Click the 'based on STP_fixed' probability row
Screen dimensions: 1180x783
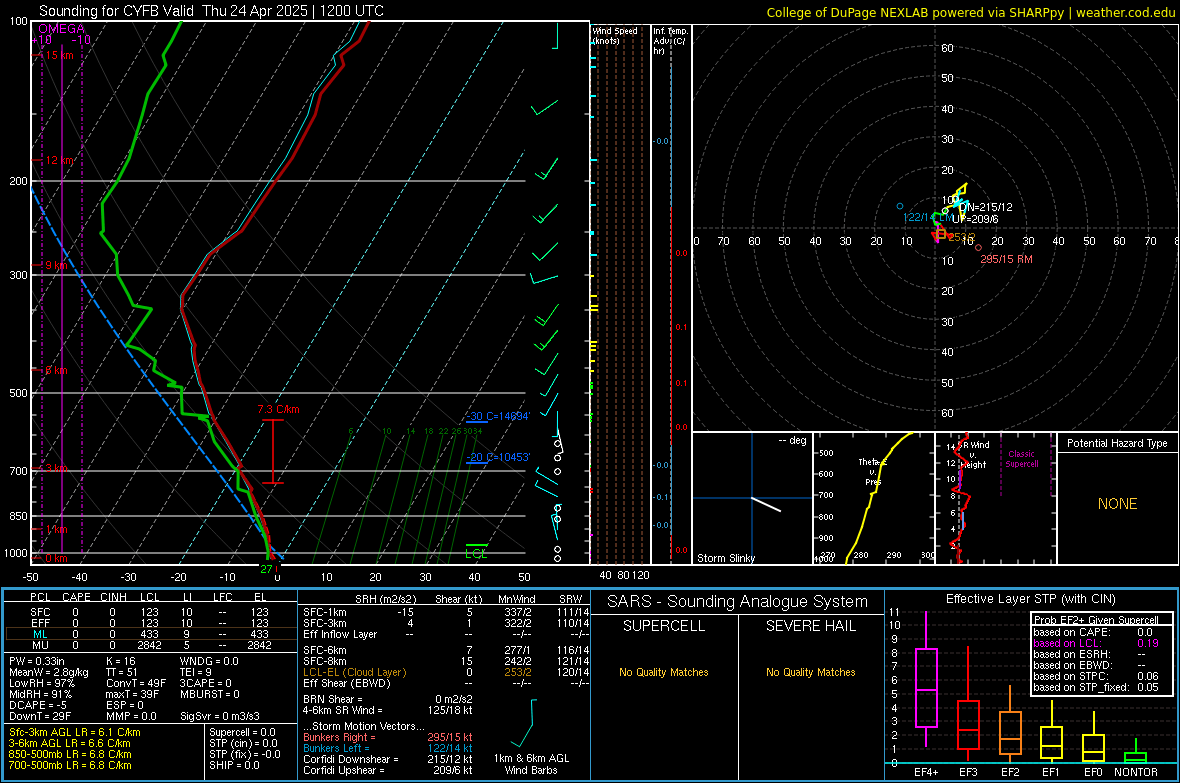(1096, 687)
